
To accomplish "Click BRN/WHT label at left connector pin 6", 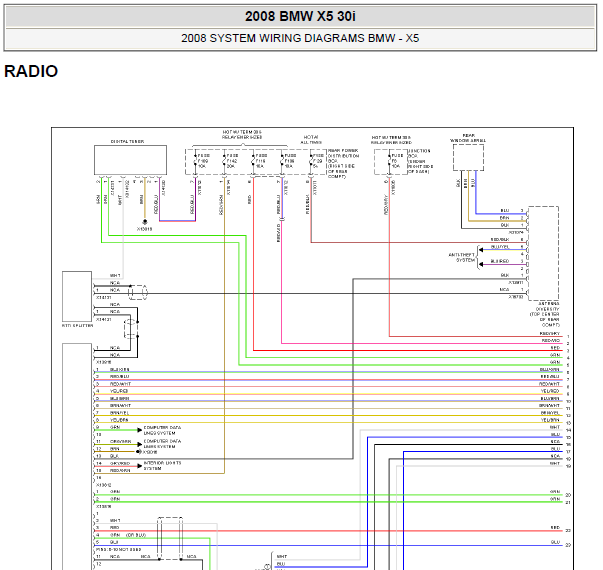I will tap(120, 405).
